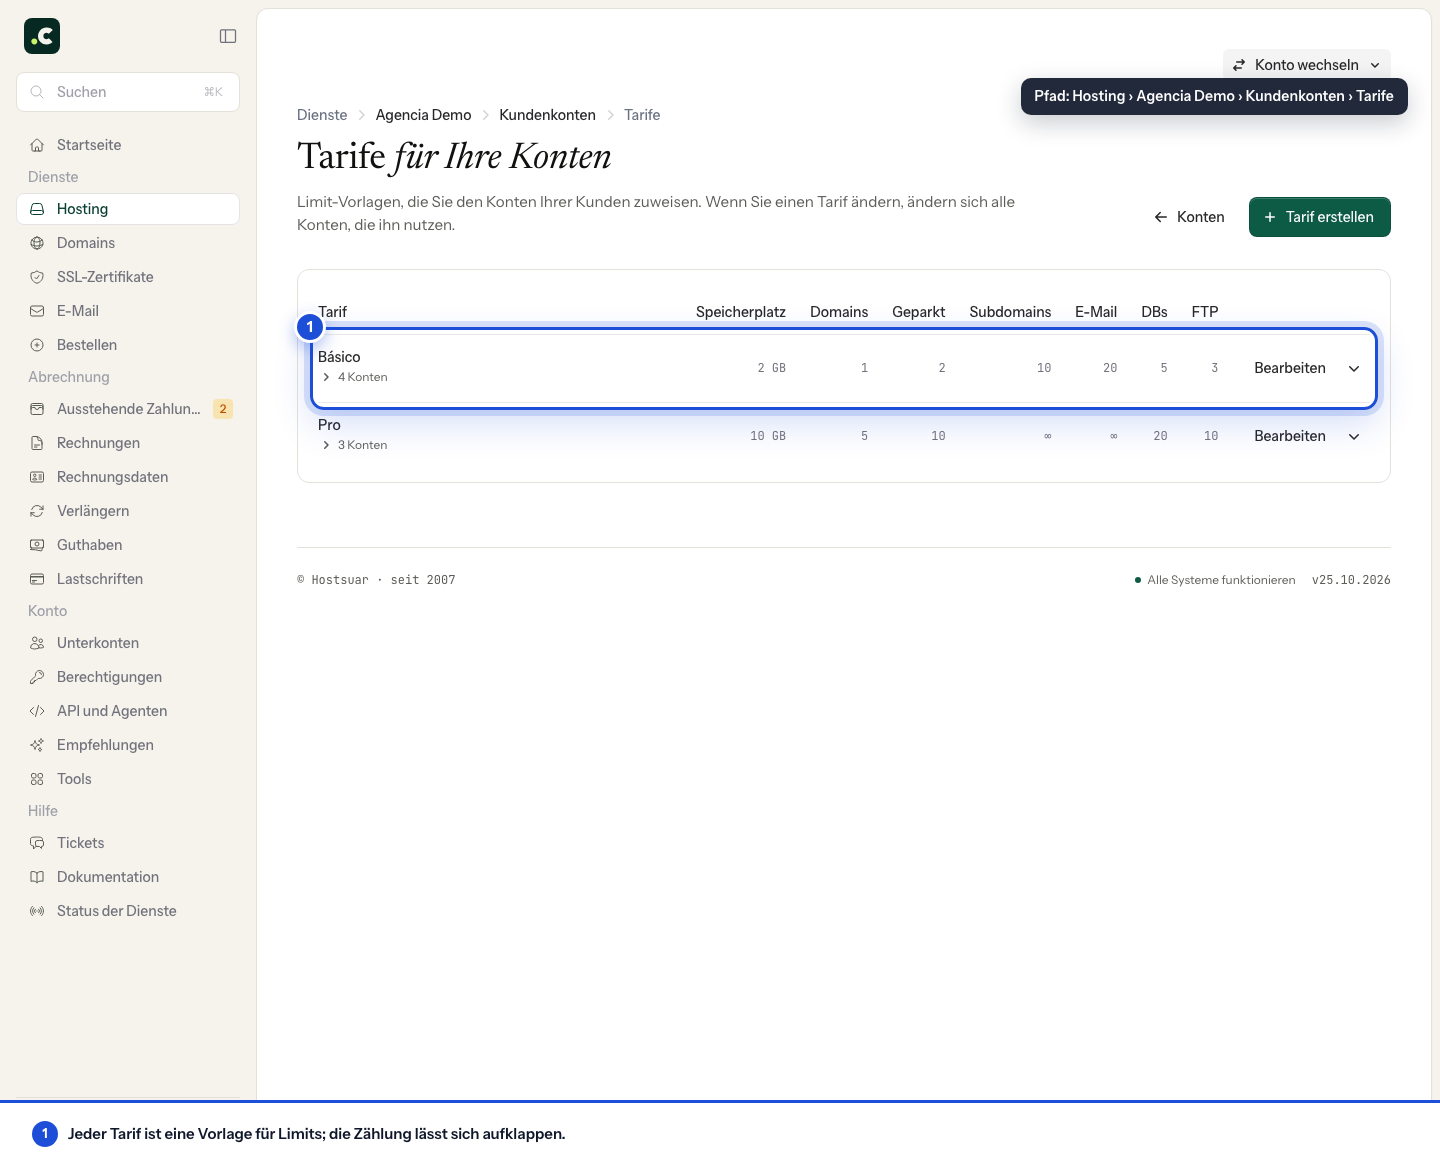Click the "Alle Systeme funktionieren" status text
Viewport: 1440px width, 1164px height.
(1221, 580)
